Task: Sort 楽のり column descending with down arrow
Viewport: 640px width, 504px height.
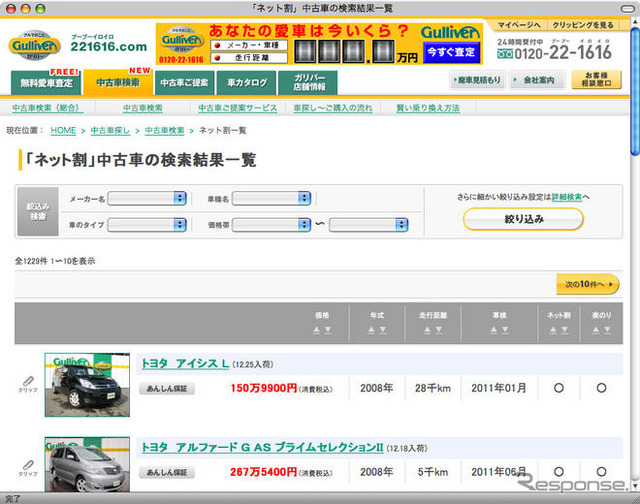Action: pos(607,330)
